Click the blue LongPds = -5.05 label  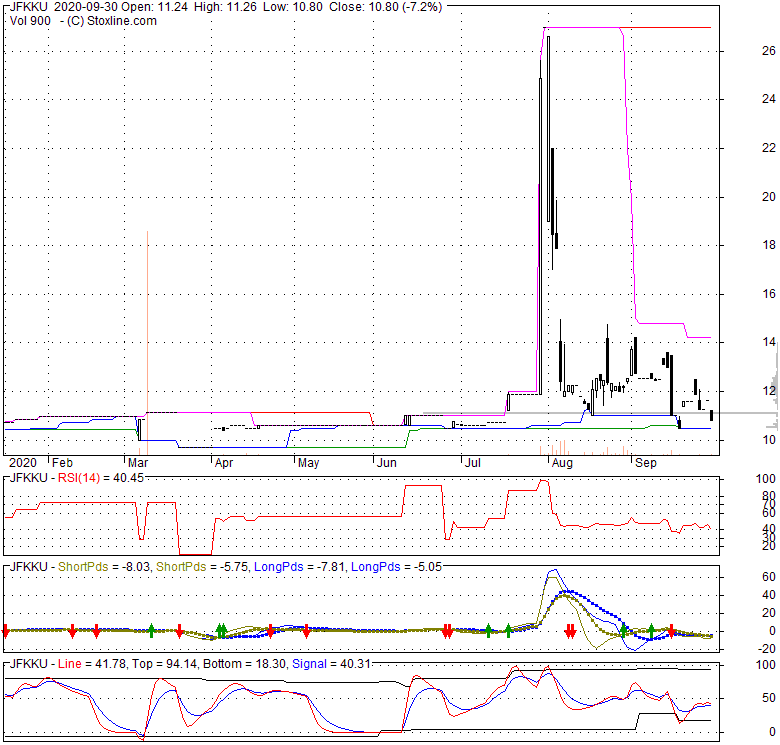(396, 567)
